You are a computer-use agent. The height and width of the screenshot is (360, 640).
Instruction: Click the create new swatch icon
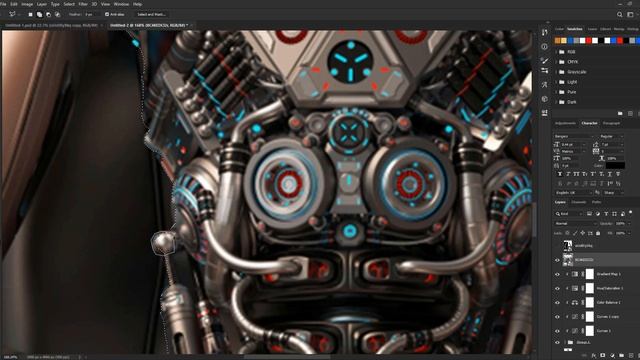coord(630,113)
